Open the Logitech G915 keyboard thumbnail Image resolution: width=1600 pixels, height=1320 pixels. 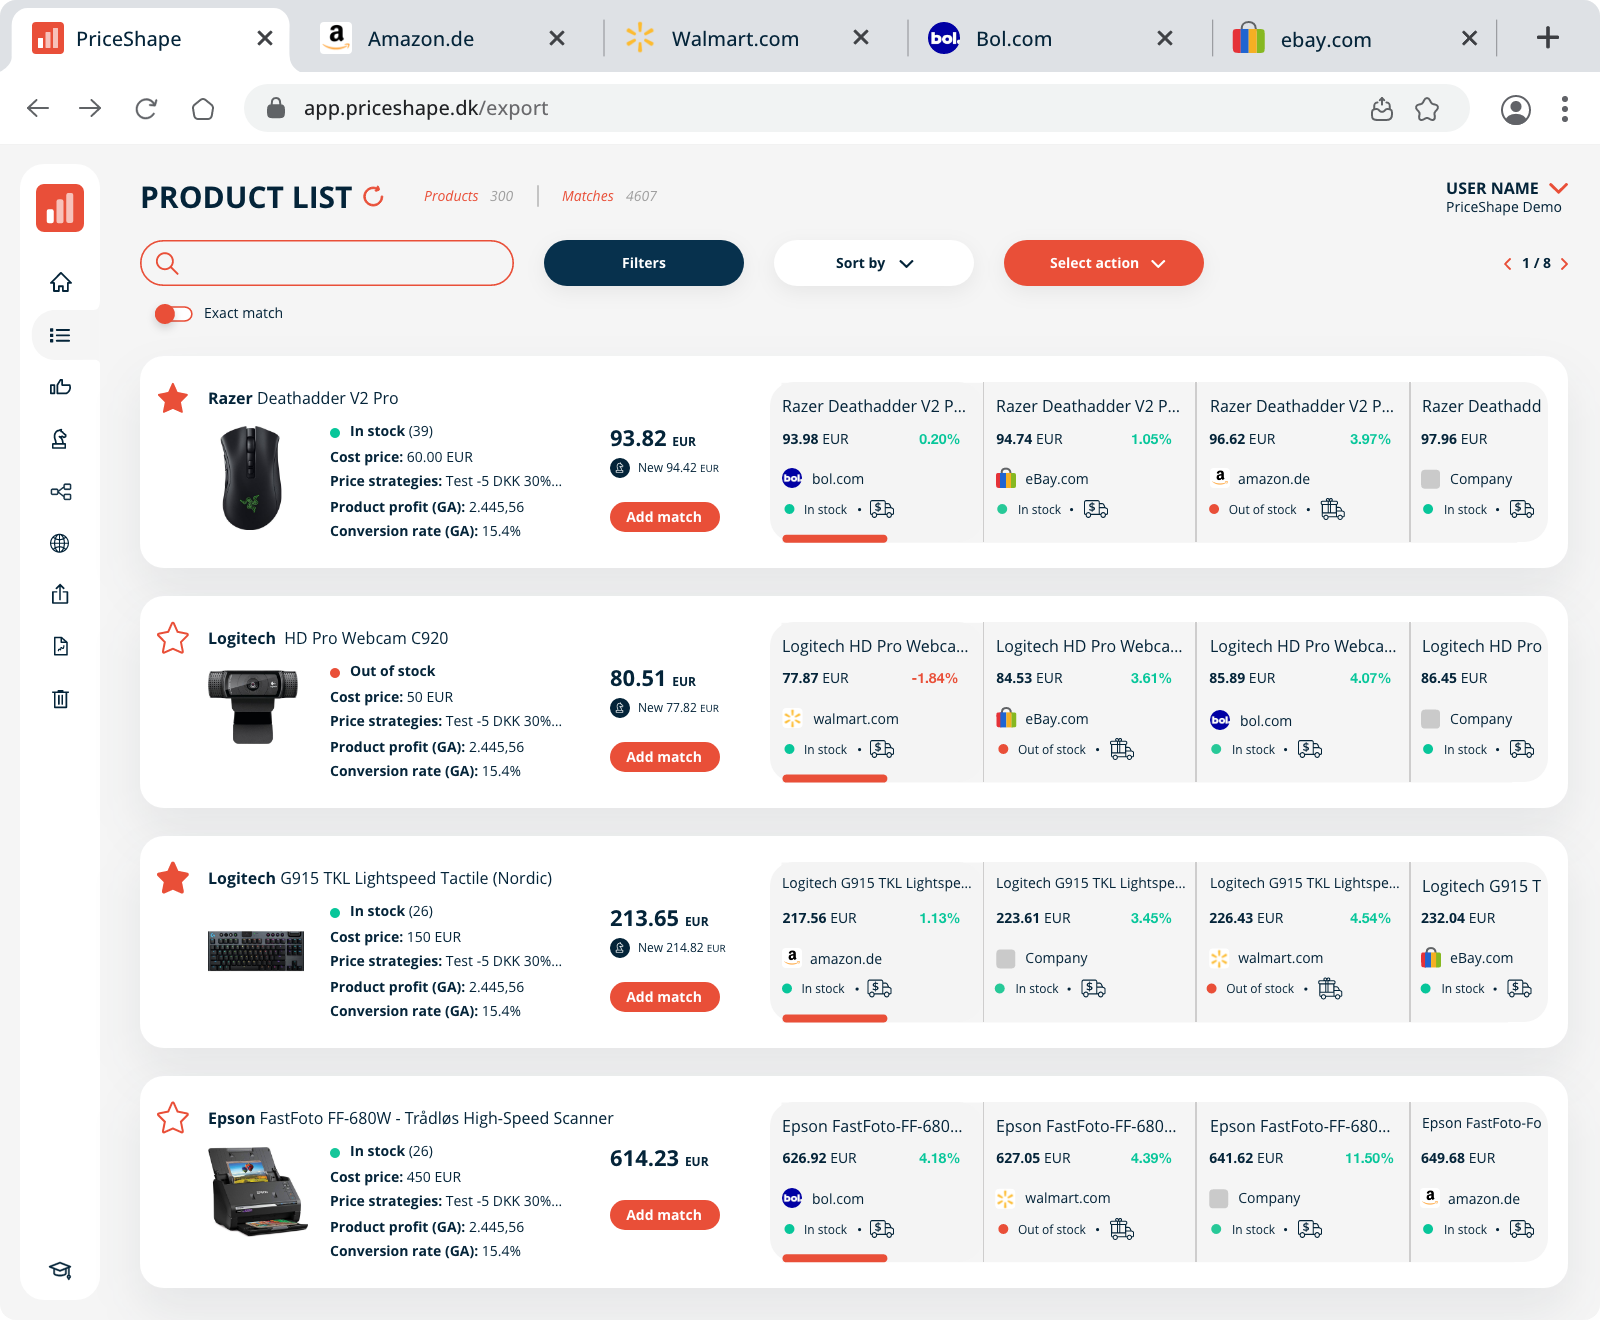[256, 951]
